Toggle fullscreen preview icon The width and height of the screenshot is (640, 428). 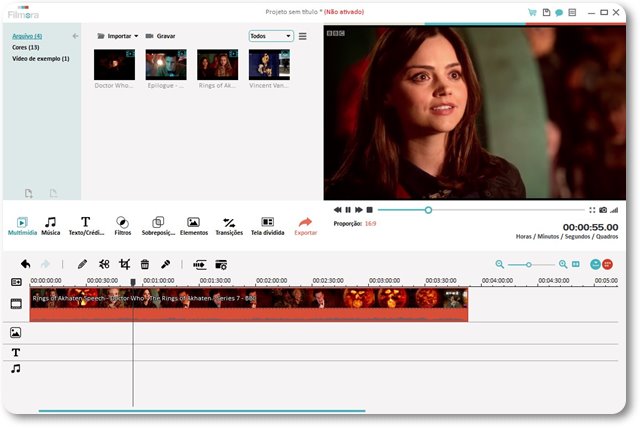click(592, 210)
